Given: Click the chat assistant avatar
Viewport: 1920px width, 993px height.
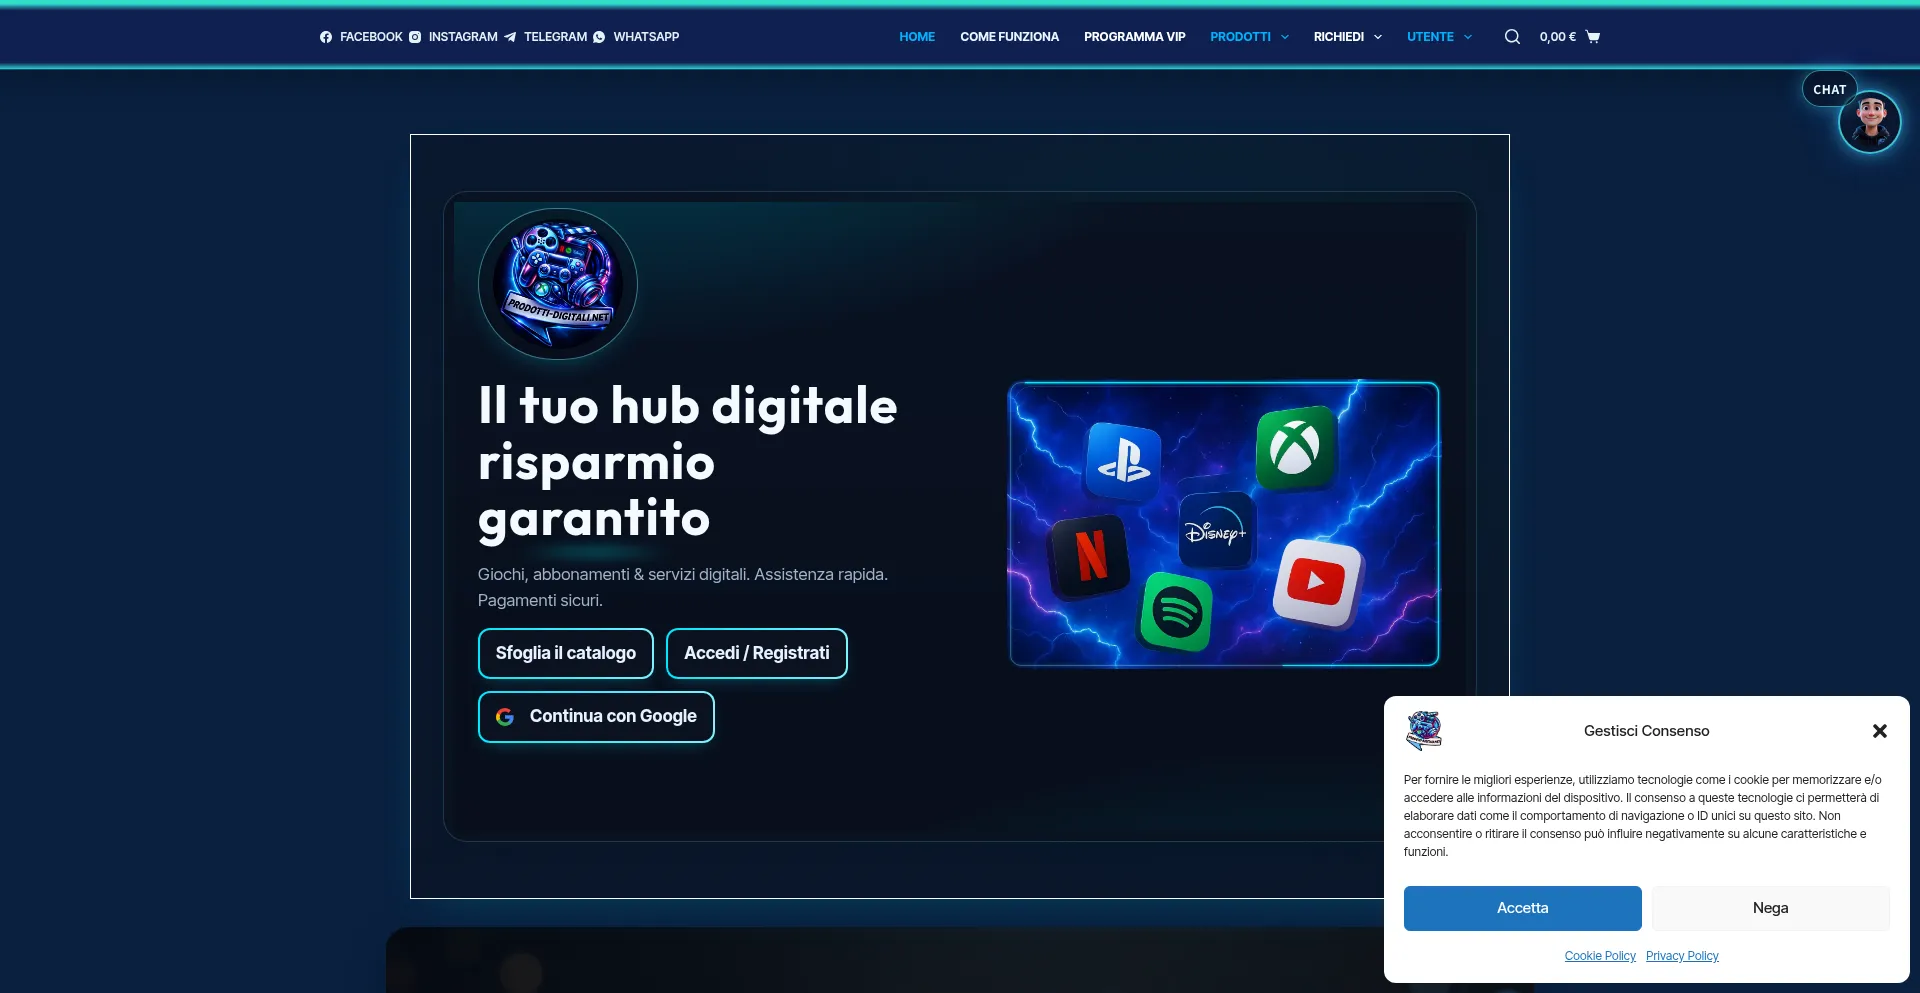Looking at the screenshot, I should click(x=1870, y=122).
